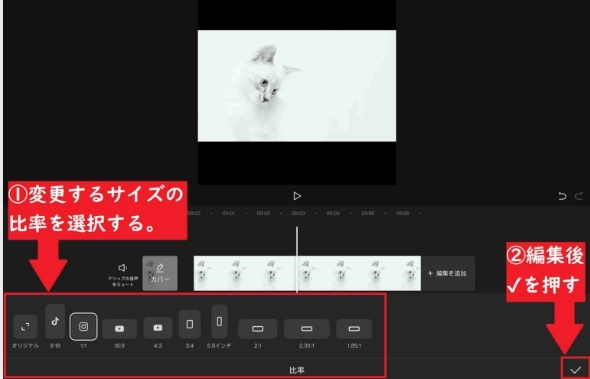Click the 比率 panel title

click(297, 370)
